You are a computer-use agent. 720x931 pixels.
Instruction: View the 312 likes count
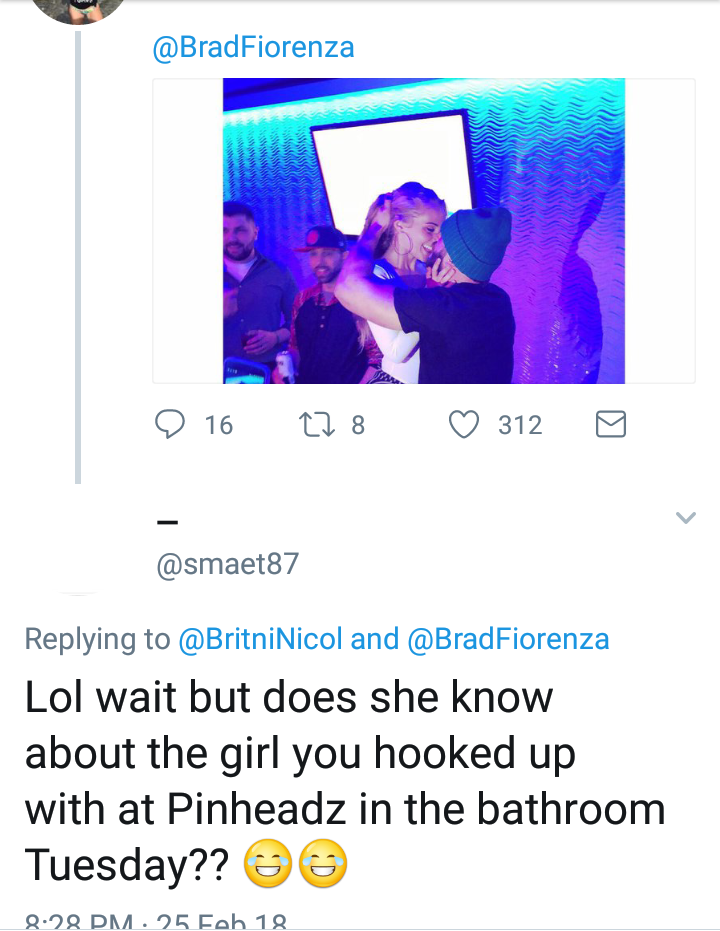(520, 425)
